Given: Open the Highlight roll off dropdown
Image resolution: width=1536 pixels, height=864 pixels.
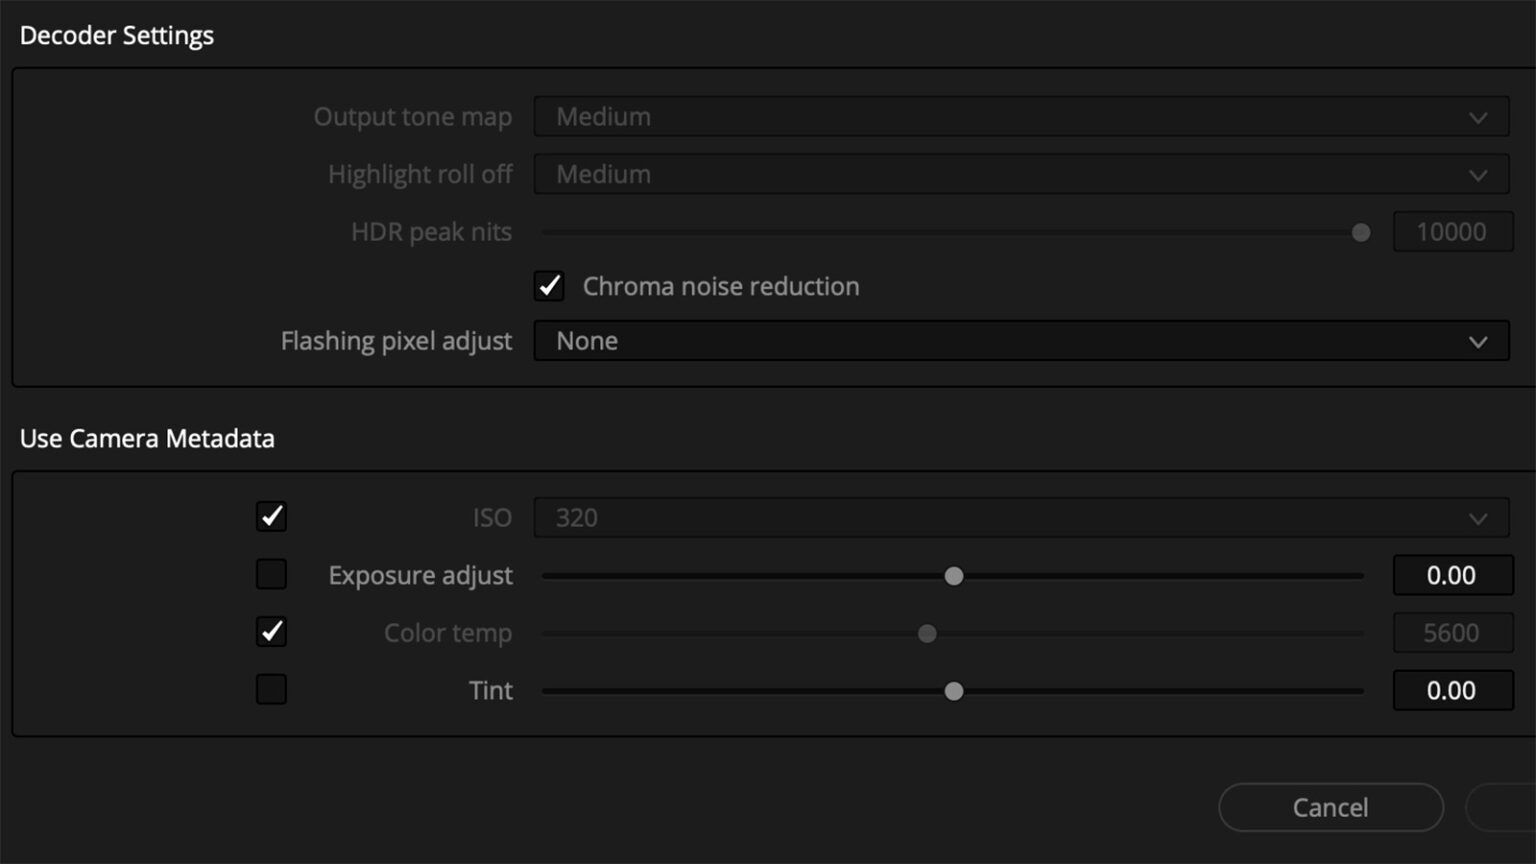Looking at the screenshot, I should (x=1022, y=174).
